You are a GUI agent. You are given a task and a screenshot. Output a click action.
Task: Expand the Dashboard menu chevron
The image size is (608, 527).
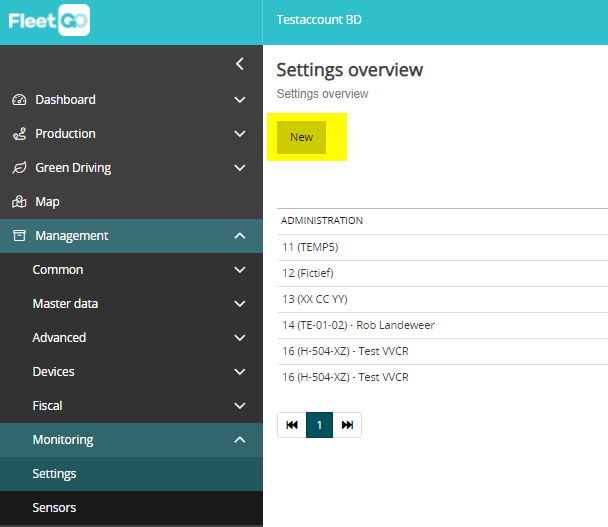tap(240, 100)
